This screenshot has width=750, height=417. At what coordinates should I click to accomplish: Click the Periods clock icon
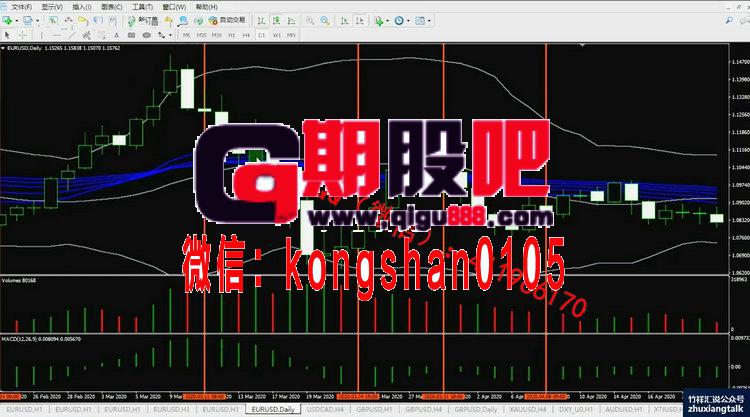coord(399,21)
